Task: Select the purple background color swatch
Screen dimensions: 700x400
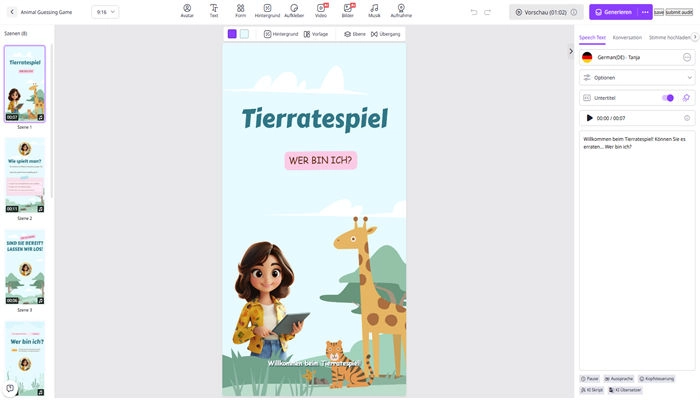Action: click(232, 34)
